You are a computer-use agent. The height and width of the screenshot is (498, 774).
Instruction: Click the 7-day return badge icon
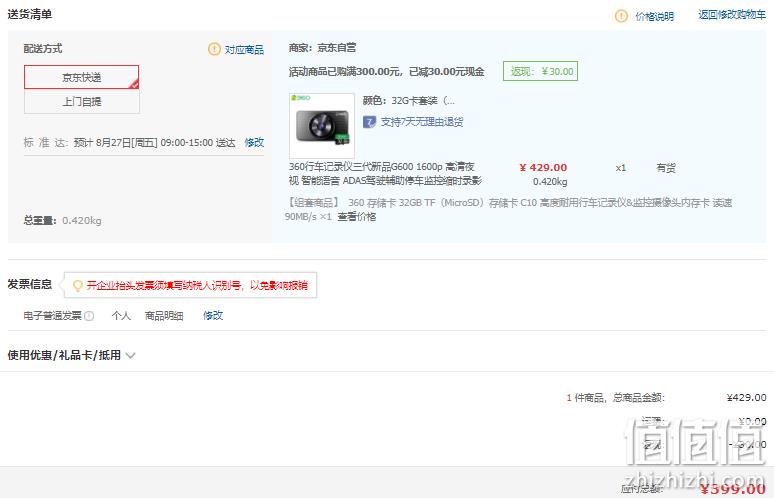[x=369, y=122]
